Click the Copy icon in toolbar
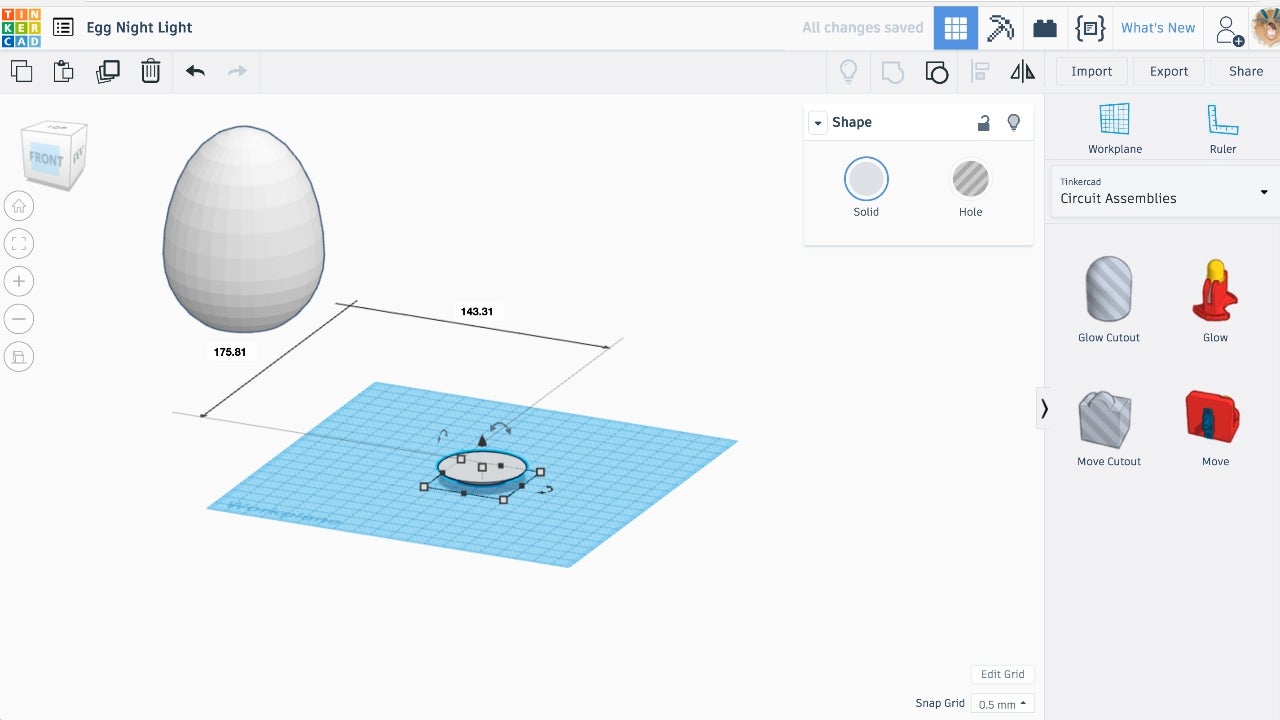The width and height of the screenshot is (1280, 720). 21,71
